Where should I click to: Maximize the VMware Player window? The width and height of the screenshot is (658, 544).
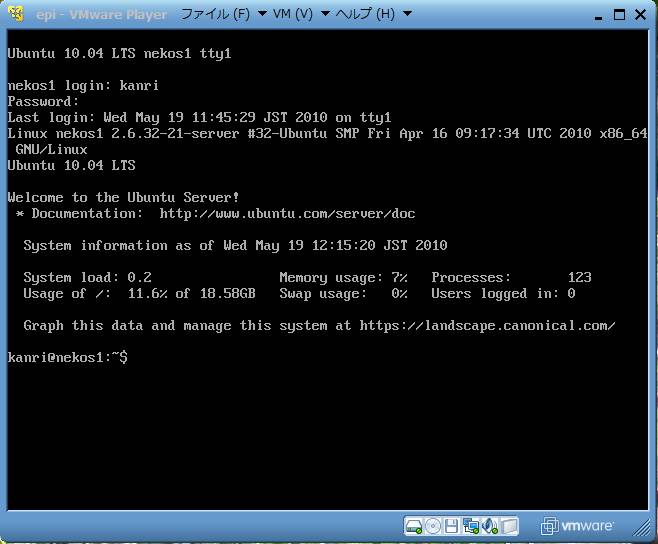coord(619,14)
